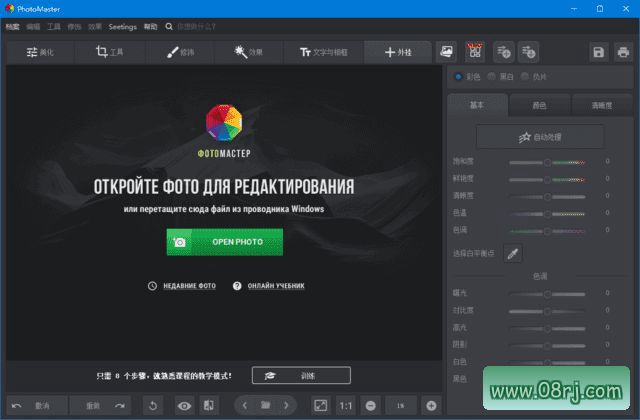640x420 pixels.
Task: Open the Retouch tab with brush icon
Action: click(180, 52)
